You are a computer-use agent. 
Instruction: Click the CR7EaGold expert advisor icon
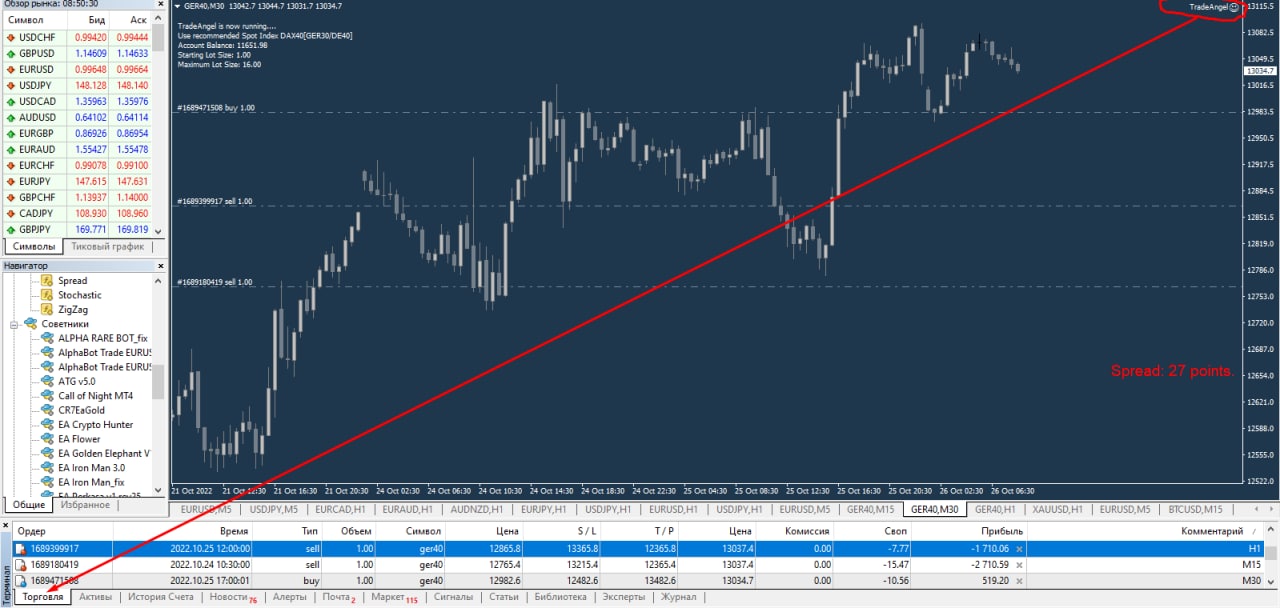point(47,410)
